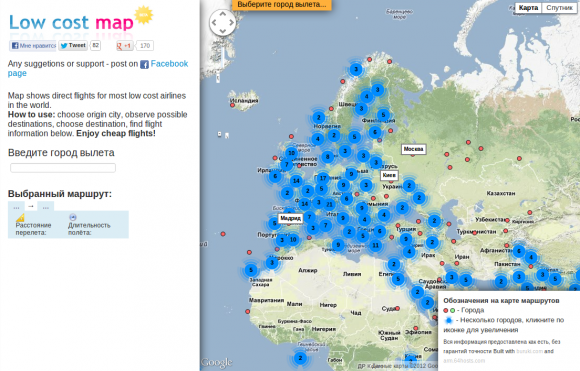The width and height of the screenshot is (580, 371).
Task: Click the Москва city label
Action: 414,149
